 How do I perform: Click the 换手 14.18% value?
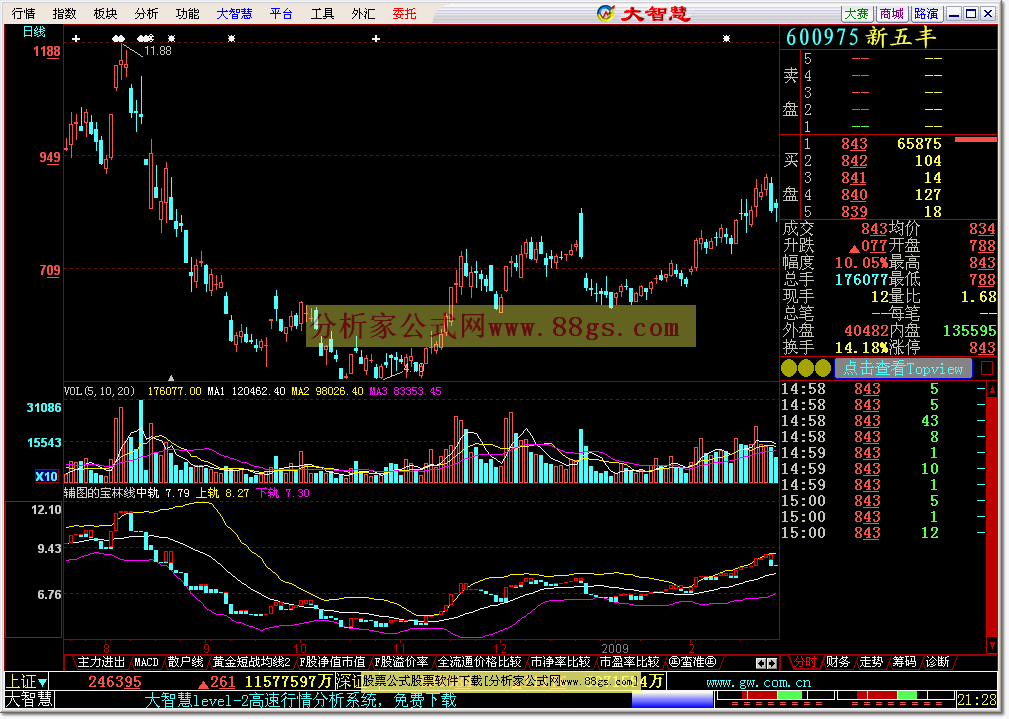pos(861,348)
